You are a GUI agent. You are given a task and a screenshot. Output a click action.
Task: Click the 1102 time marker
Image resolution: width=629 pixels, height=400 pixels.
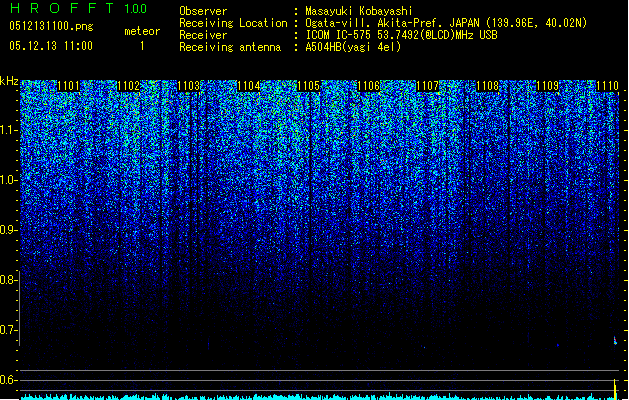(x=128, y=86)
